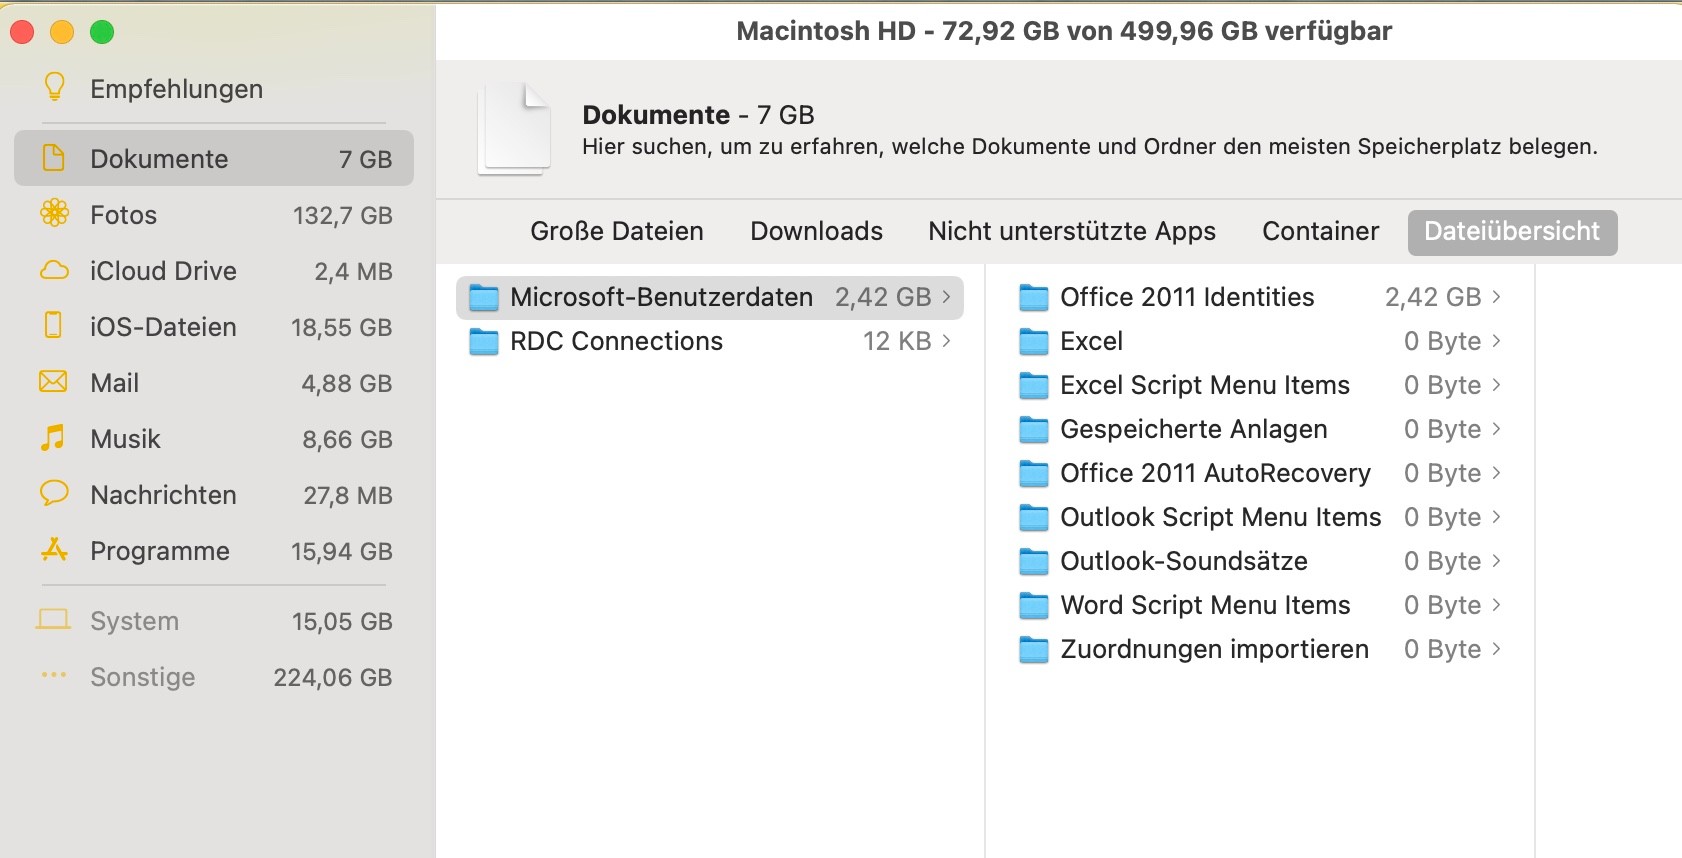This screenshot has width=1682, height=858.
Task: Open the Downloads tab
Action: point(816,231)
